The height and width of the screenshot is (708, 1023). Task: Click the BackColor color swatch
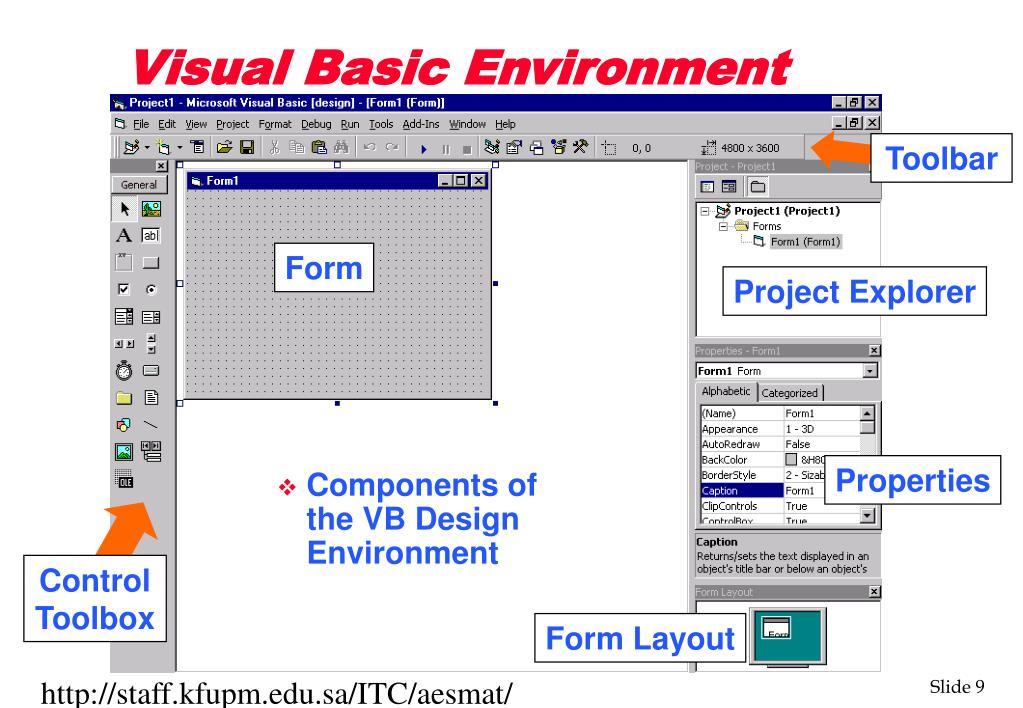(x=791, y=459)
